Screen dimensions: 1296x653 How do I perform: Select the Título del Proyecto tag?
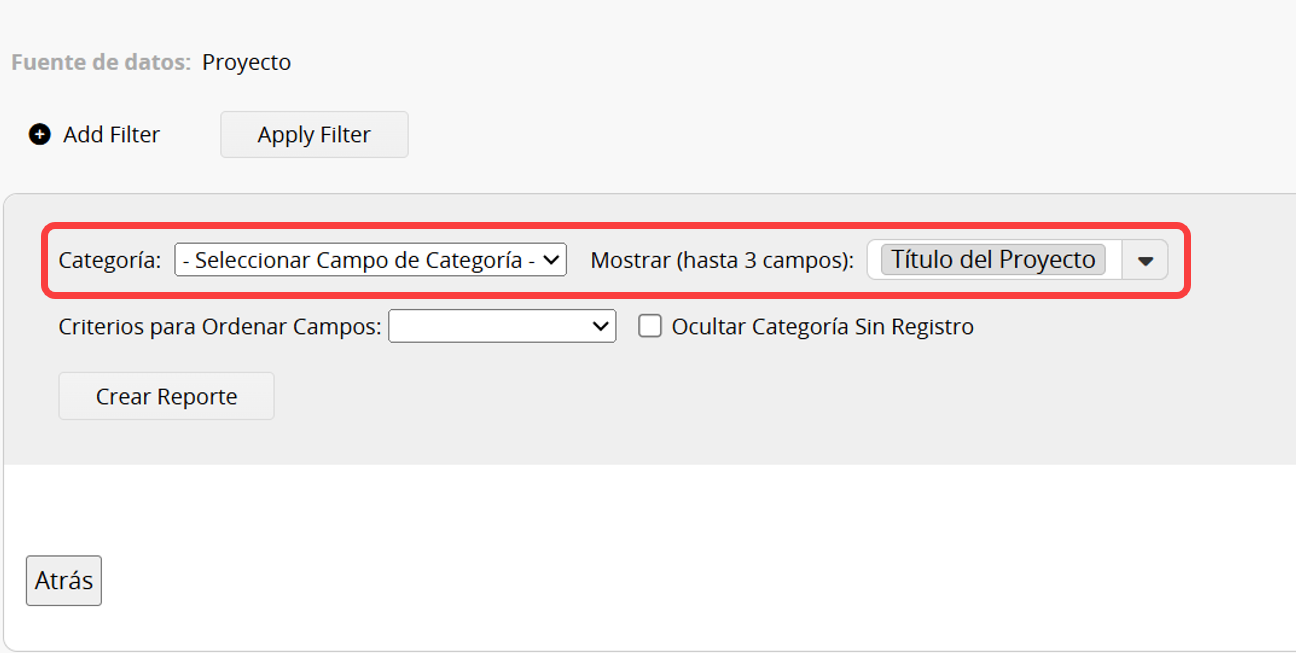pyautogui.click(x=993, y=260)
